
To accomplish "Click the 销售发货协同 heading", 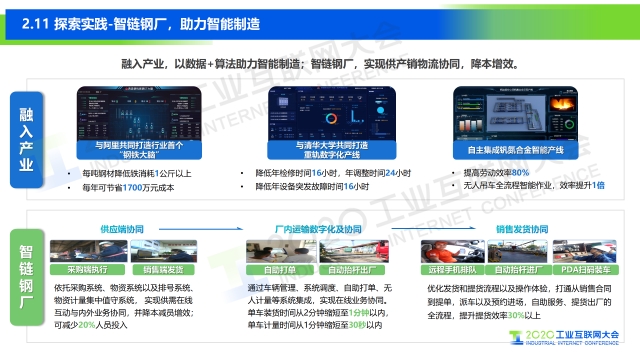I will pyautogui.click(x=522, y=229).
